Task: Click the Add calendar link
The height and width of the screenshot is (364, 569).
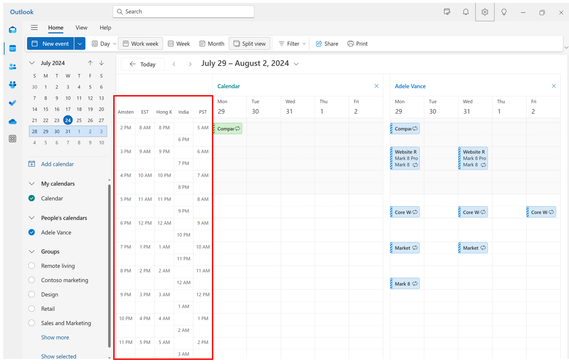Action: 57,164
